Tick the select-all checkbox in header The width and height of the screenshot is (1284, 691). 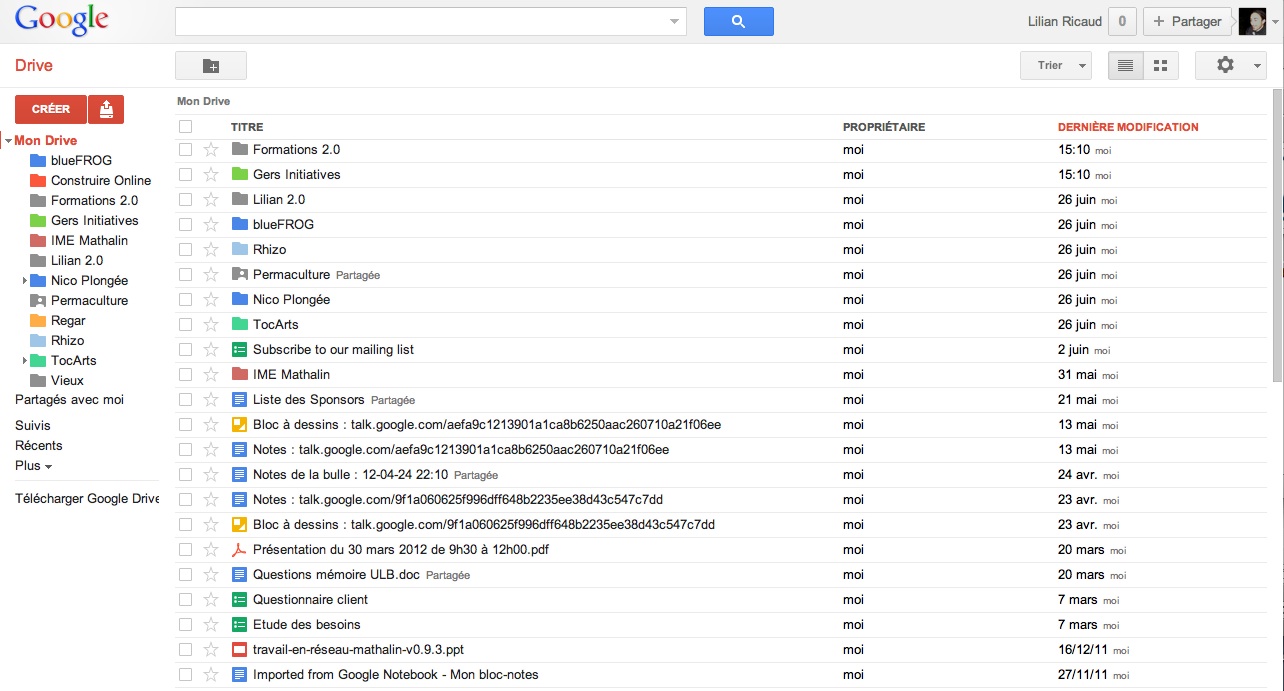click(185, 127)
